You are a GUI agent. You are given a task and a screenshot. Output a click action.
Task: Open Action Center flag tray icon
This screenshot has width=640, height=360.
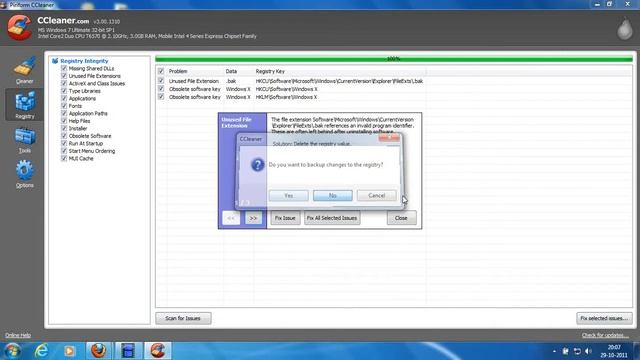click(566, 351)
